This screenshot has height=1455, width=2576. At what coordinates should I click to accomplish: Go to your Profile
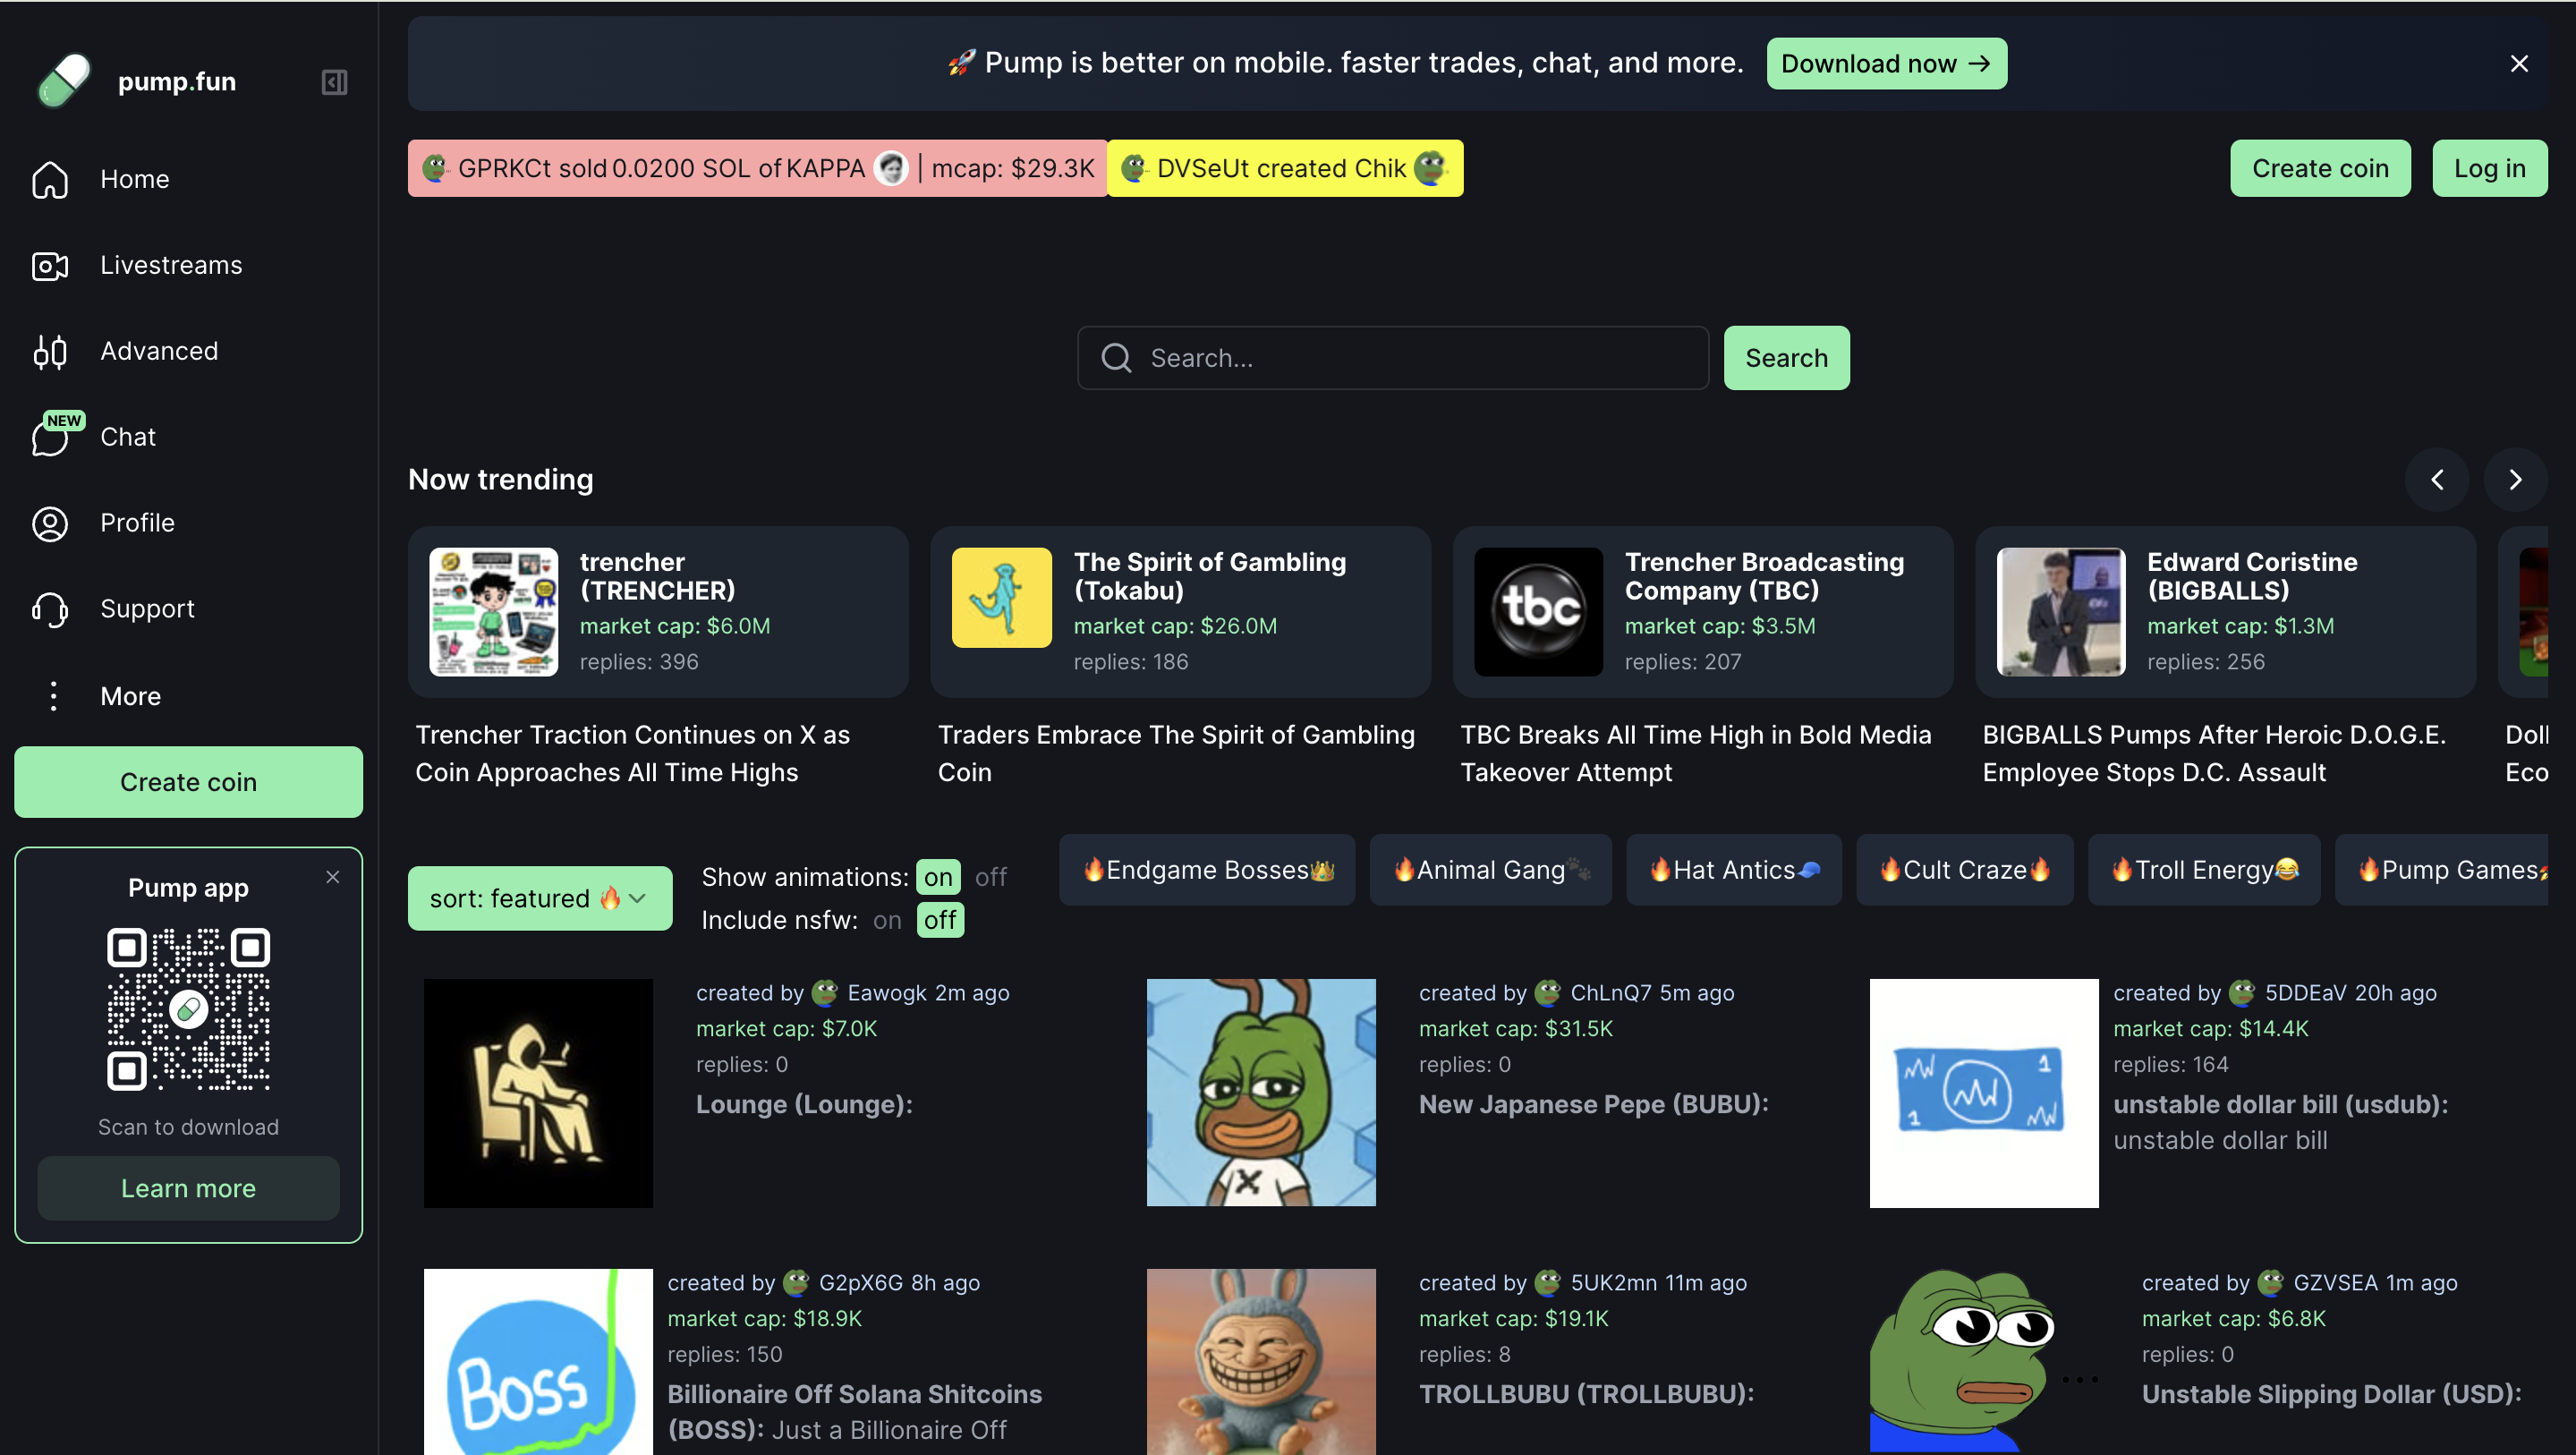click(x=137, y=522)
